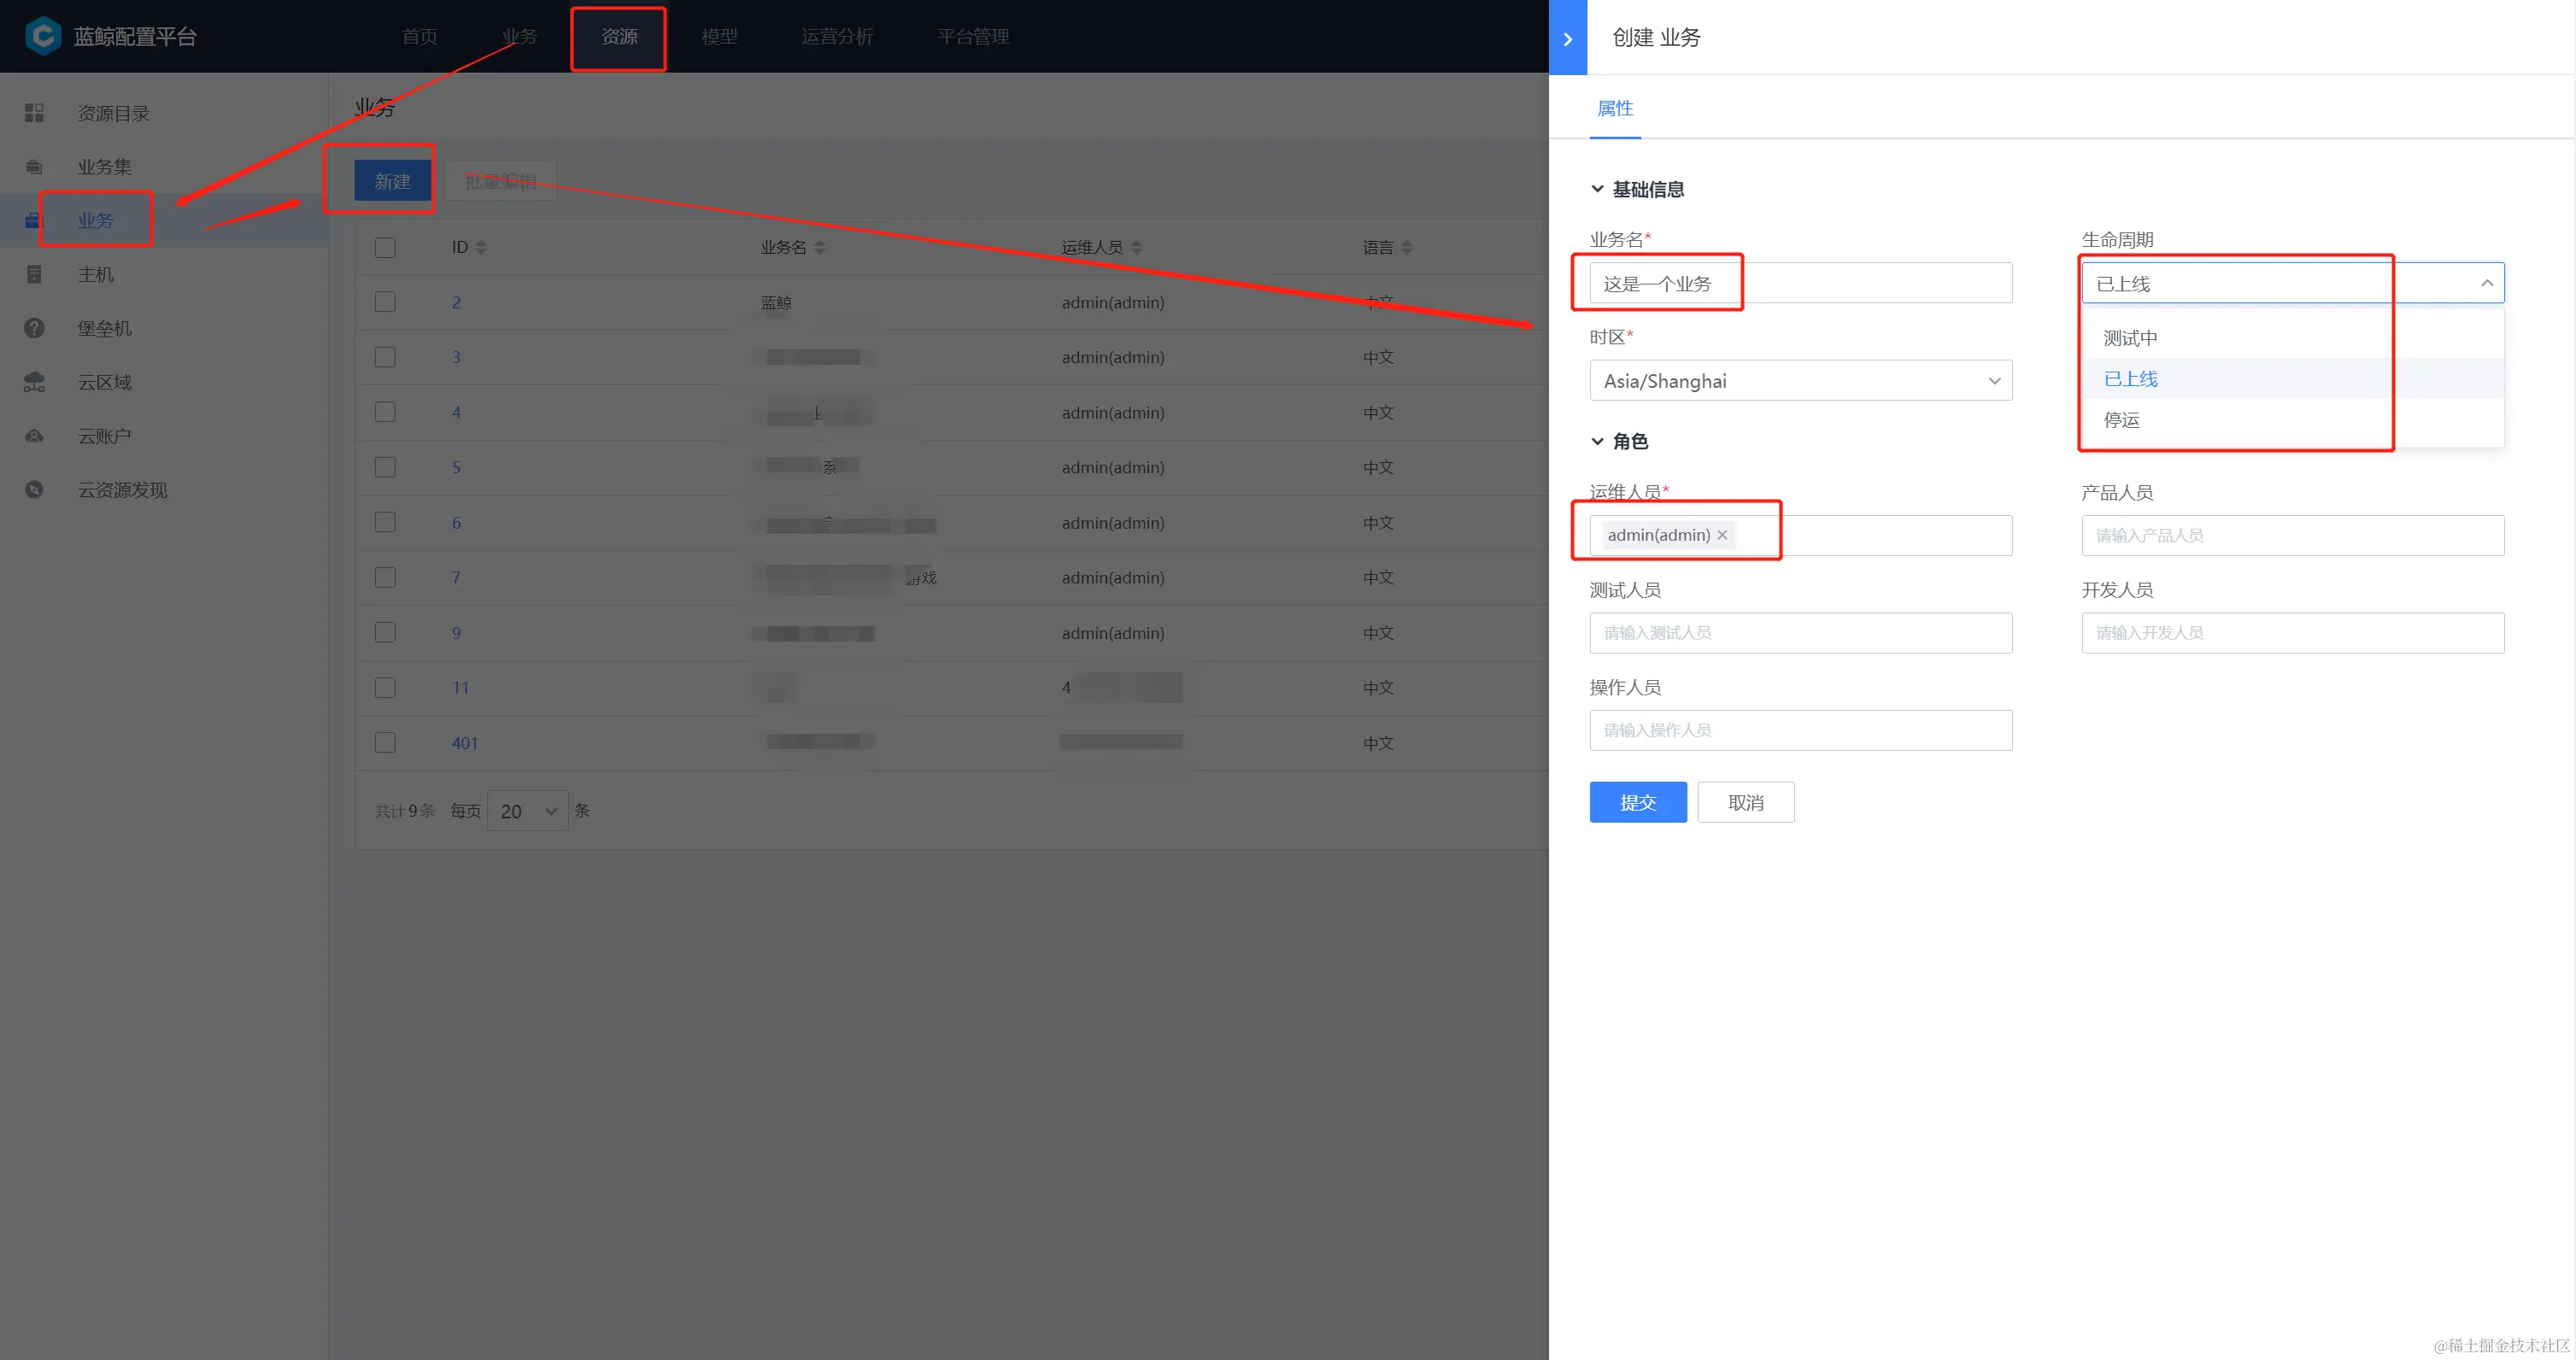Check the checkbox for row ID 2
This screenshot has height=1360, width=2576.
[x=385, y=302]
